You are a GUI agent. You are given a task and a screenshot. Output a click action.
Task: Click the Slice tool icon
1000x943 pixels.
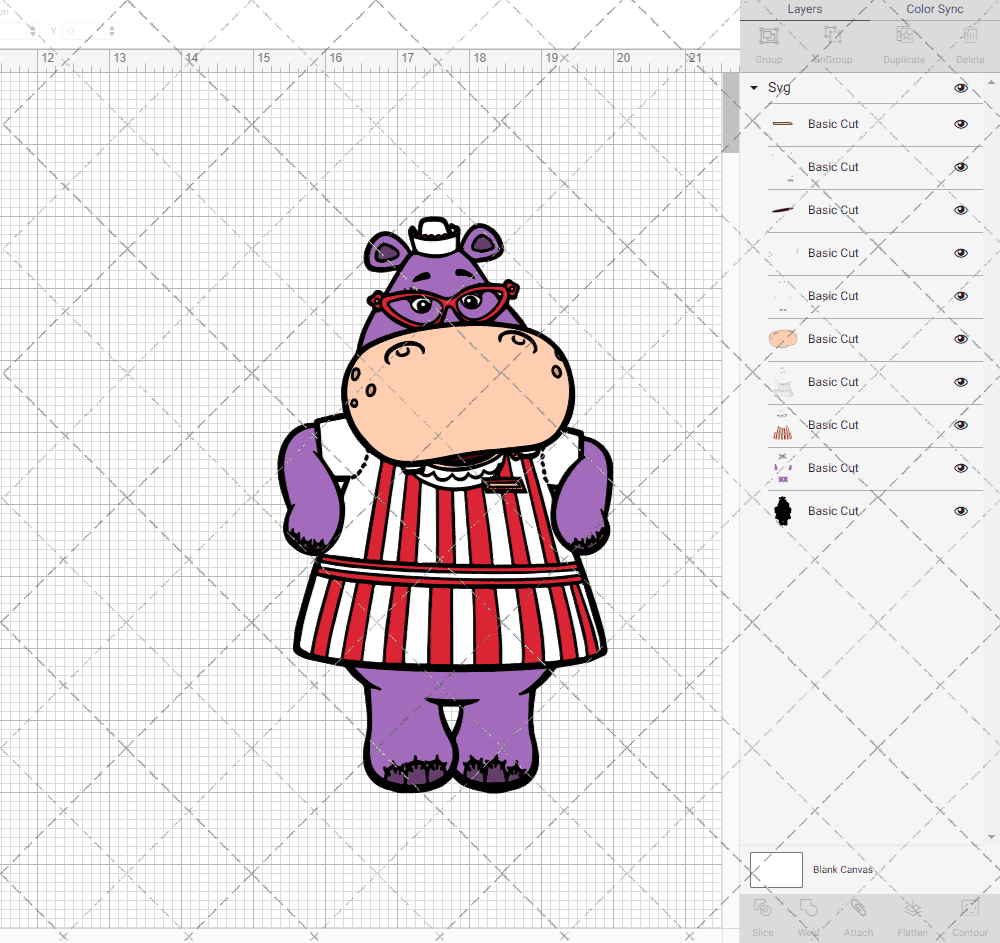click(x=762, y=907)
